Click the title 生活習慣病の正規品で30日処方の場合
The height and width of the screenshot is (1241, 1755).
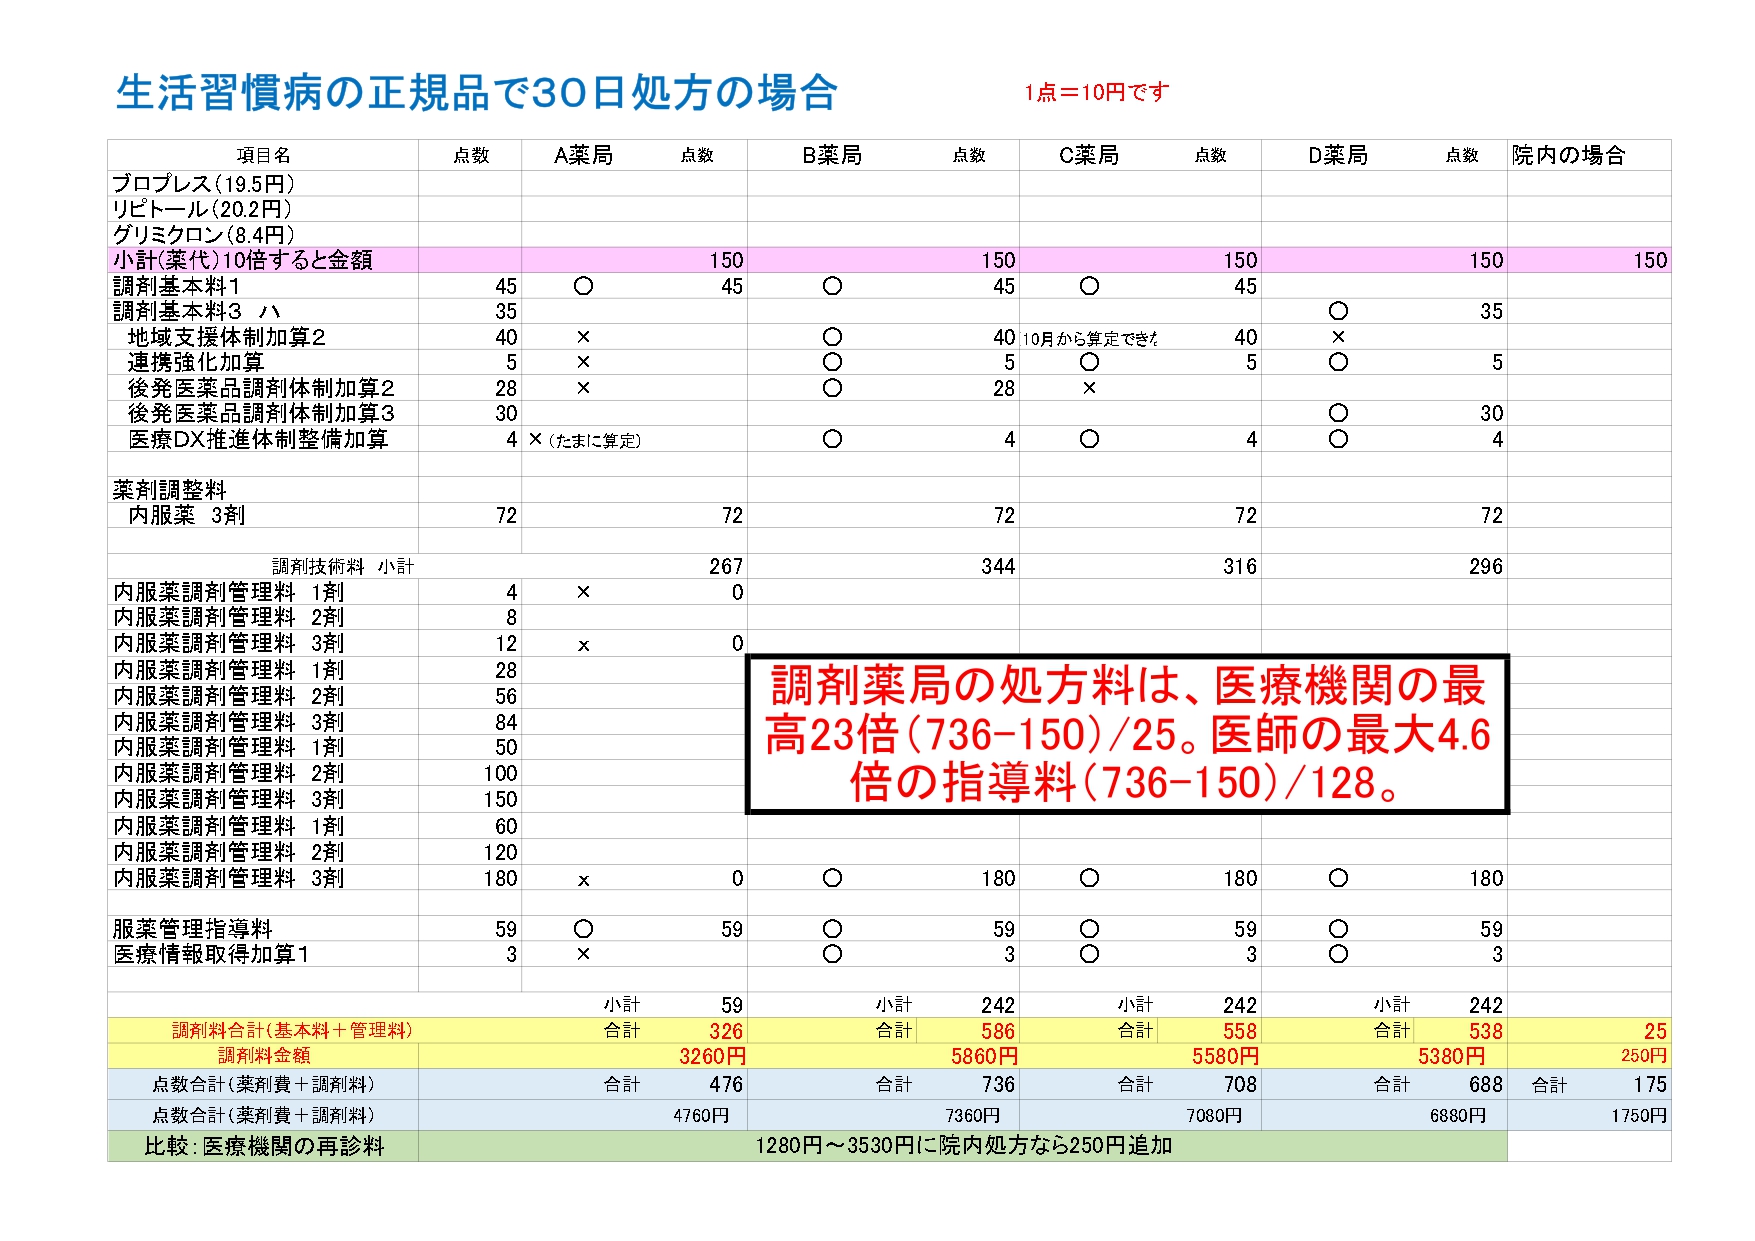[x=476, y=93]
